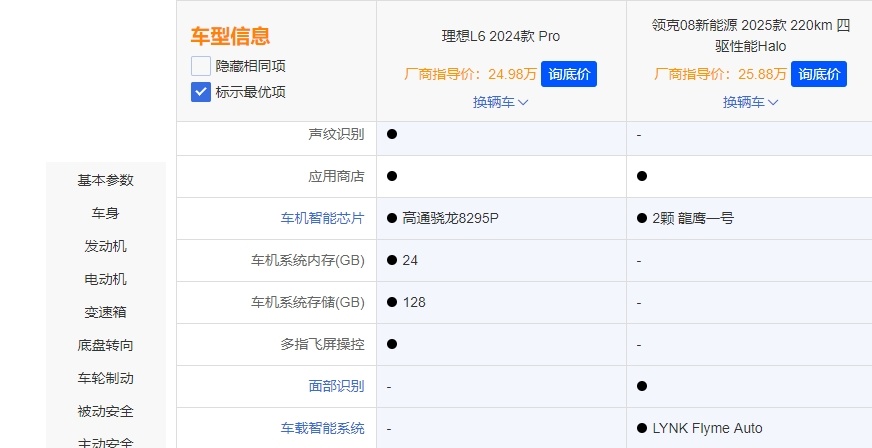Select the LYNK Flyme Auto cell
This screenshot has width=872, height=448.
pos(707,428)
